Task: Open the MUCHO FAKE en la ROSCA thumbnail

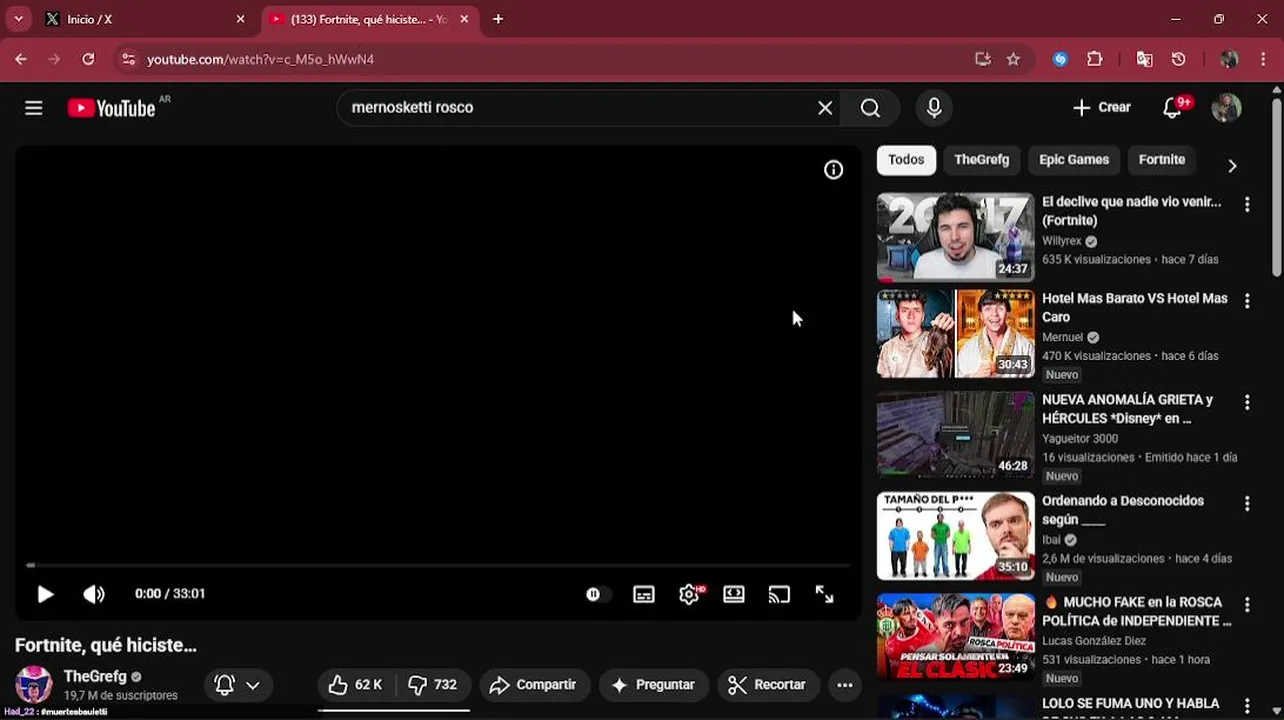Action: click(x=956, y=638)
